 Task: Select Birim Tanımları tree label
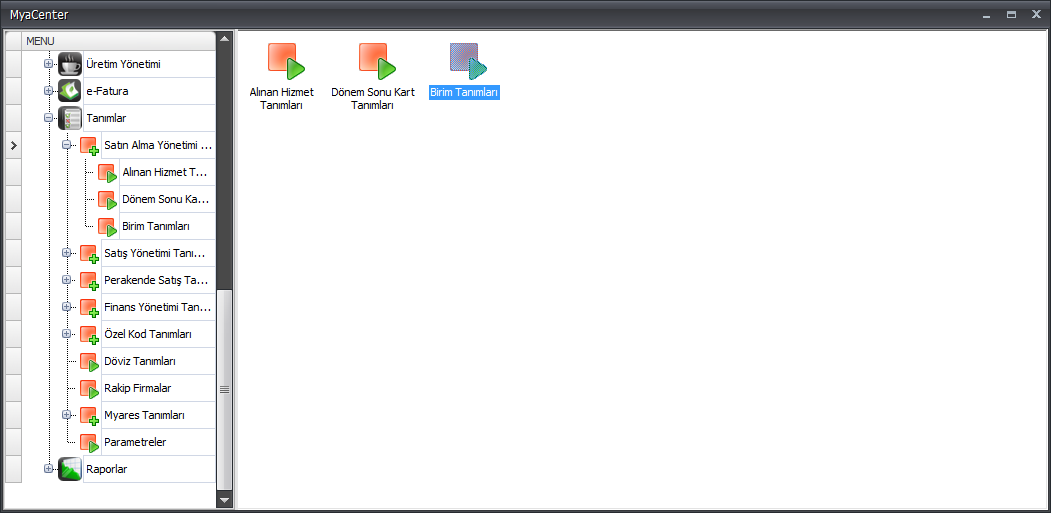point(156,226)
